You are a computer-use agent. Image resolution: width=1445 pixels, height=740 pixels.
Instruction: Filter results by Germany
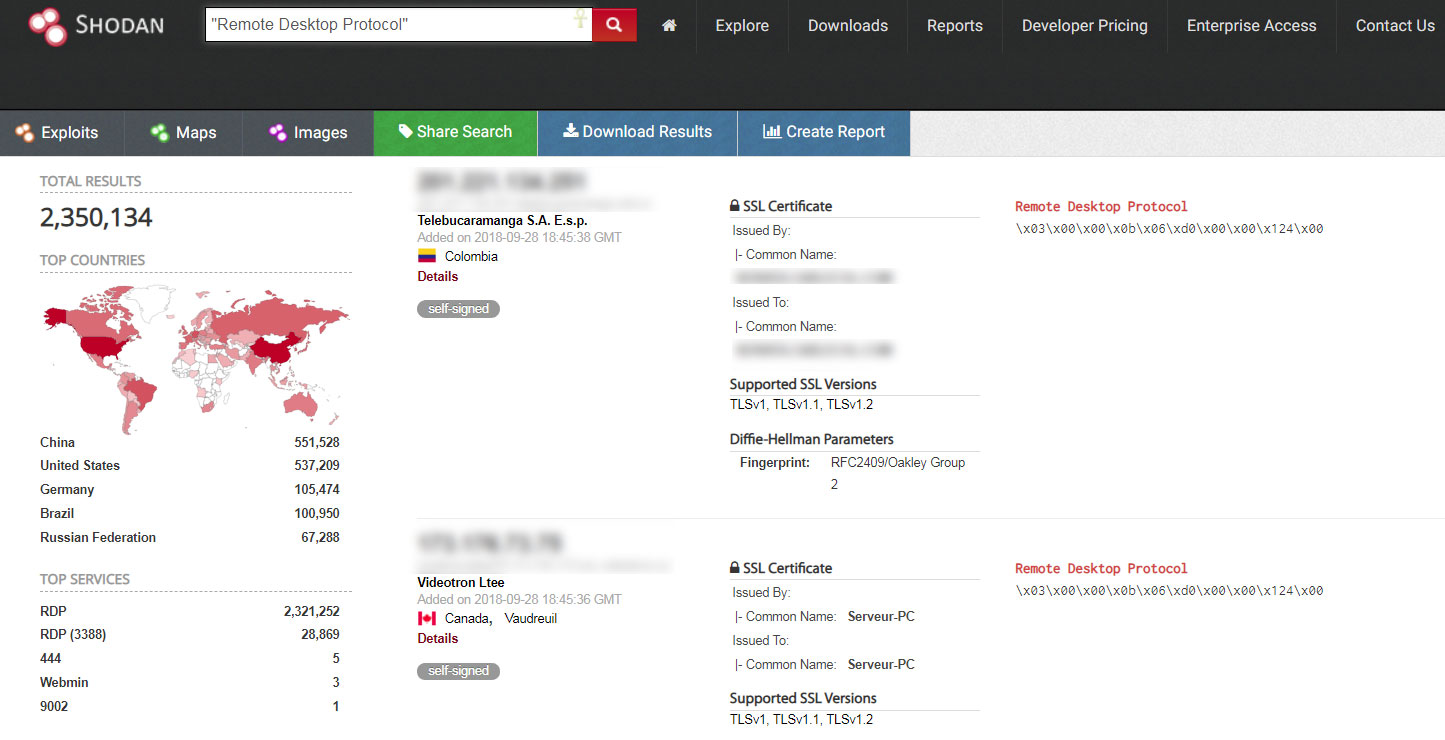point(67,489)
